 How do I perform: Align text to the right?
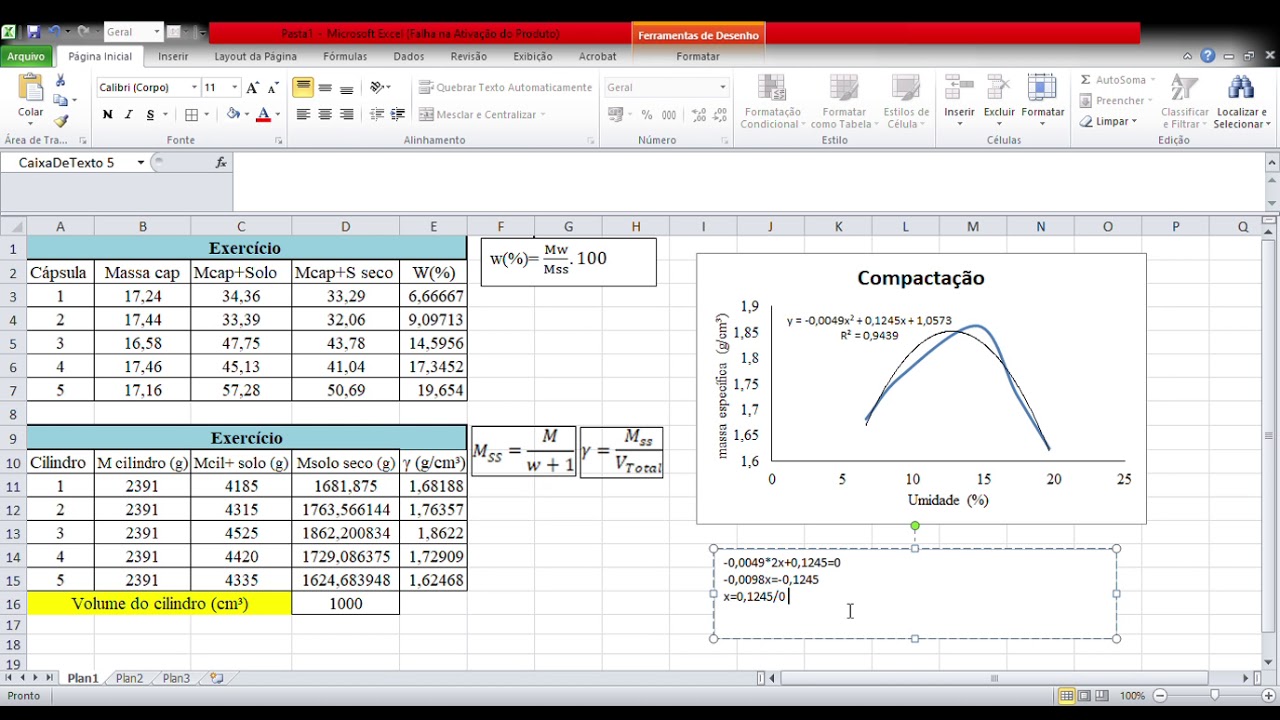click(347, 115)
